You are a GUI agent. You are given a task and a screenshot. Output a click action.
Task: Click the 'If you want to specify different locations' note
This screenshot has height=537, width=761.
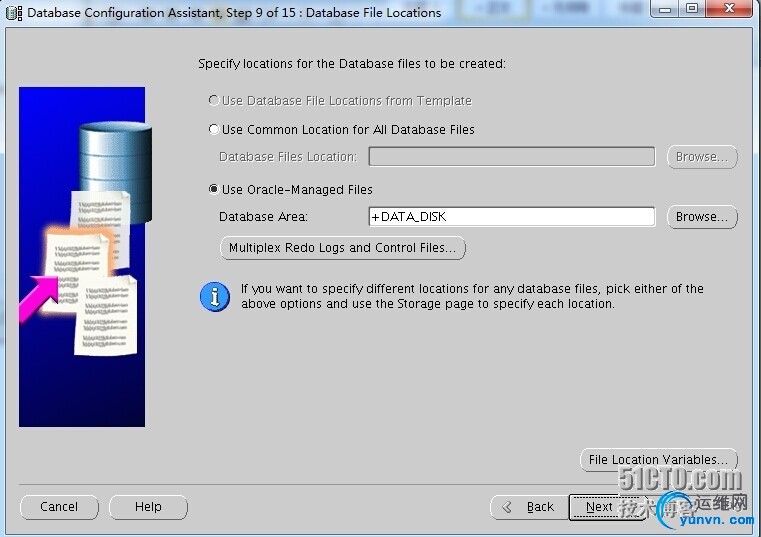click(472, 296)
